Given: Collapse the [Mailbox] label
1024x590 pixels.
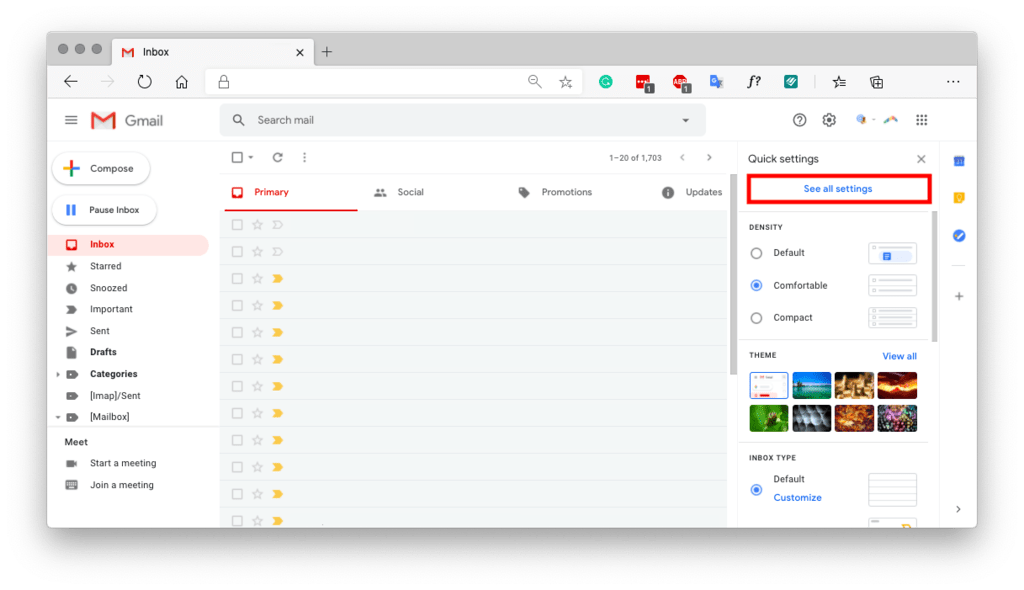Looking at the screenshot, I should pyautogui.click(x=58, y=417).
